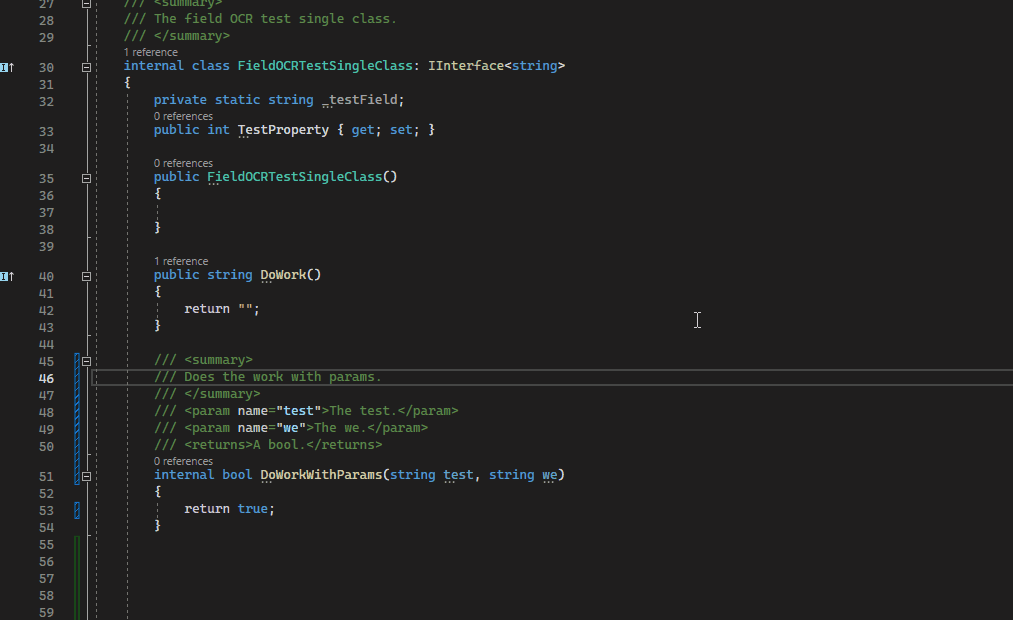1013x620 pixels.
Task: Select line number 57 in the gutter
Action: [47, 579]
